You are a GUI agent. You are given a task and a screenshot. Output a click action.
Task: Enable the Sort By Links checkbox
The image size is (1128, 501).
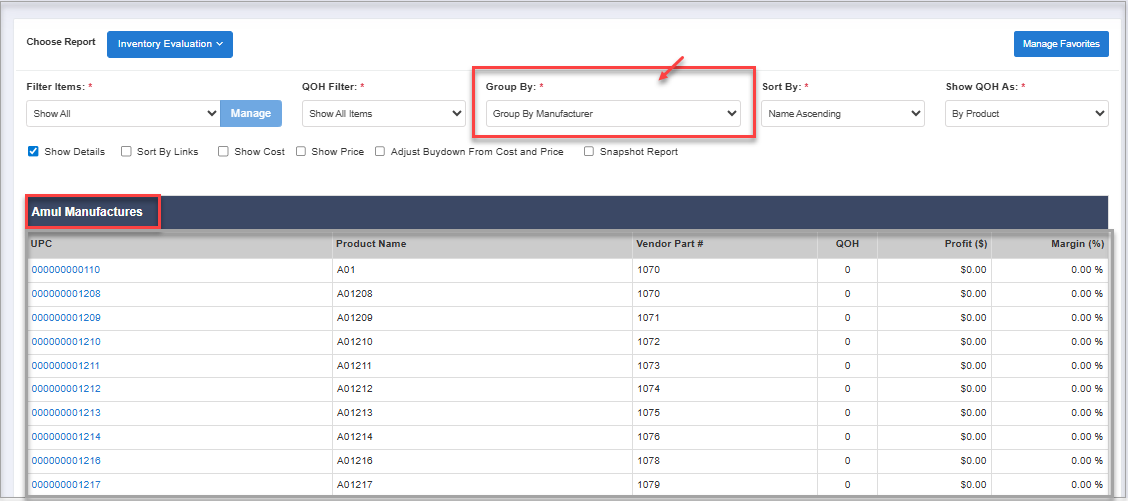click(126, 152)
